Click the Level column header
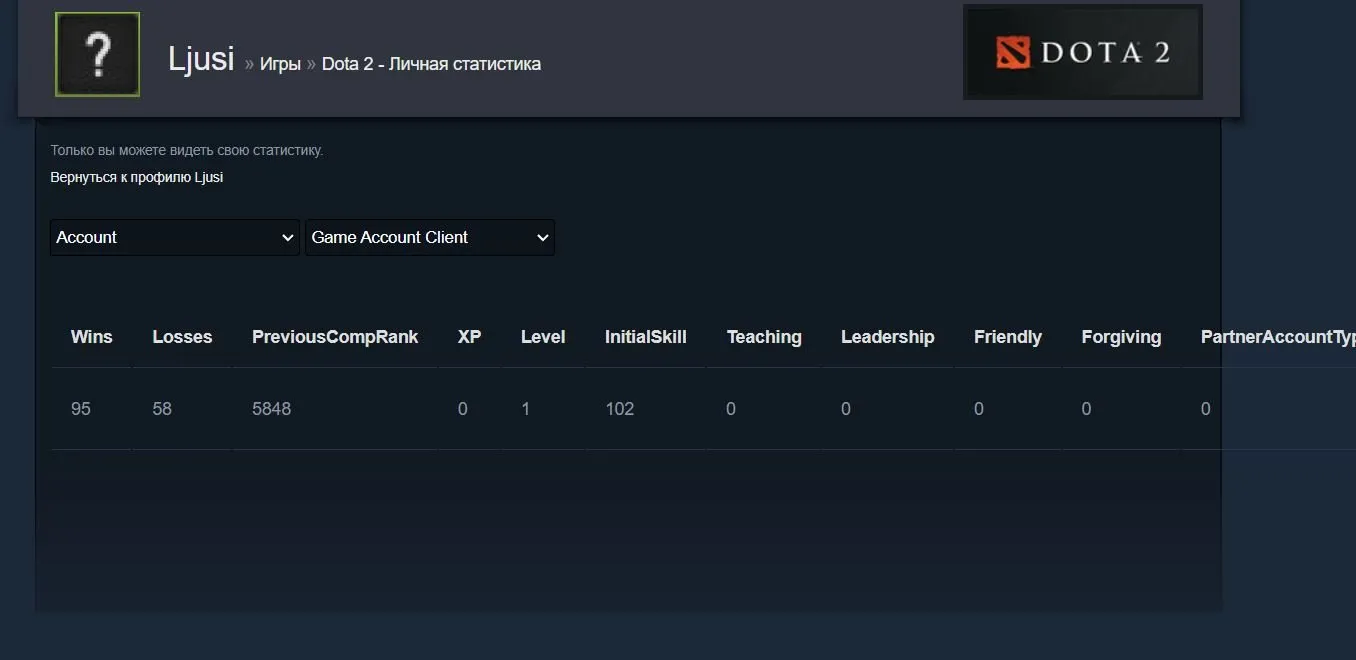 click(x=543, y=337)
